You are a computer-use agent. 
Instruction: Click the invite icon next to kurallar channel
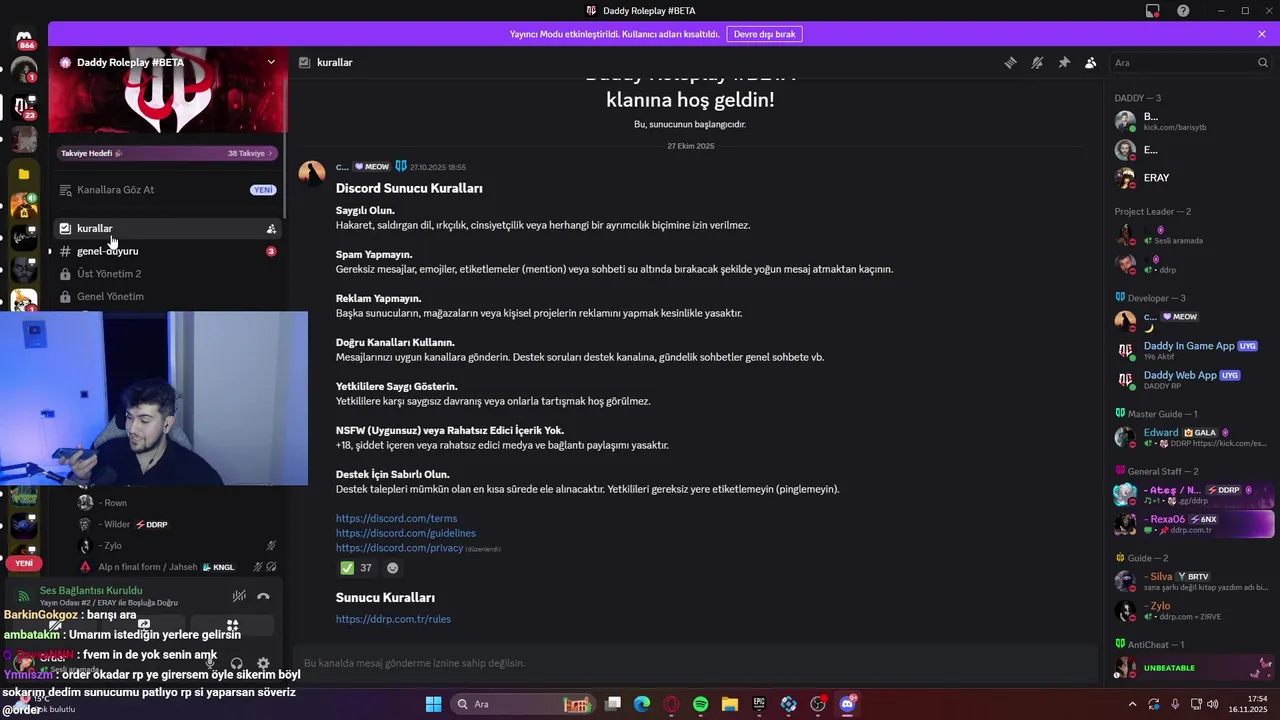point(271,229)
